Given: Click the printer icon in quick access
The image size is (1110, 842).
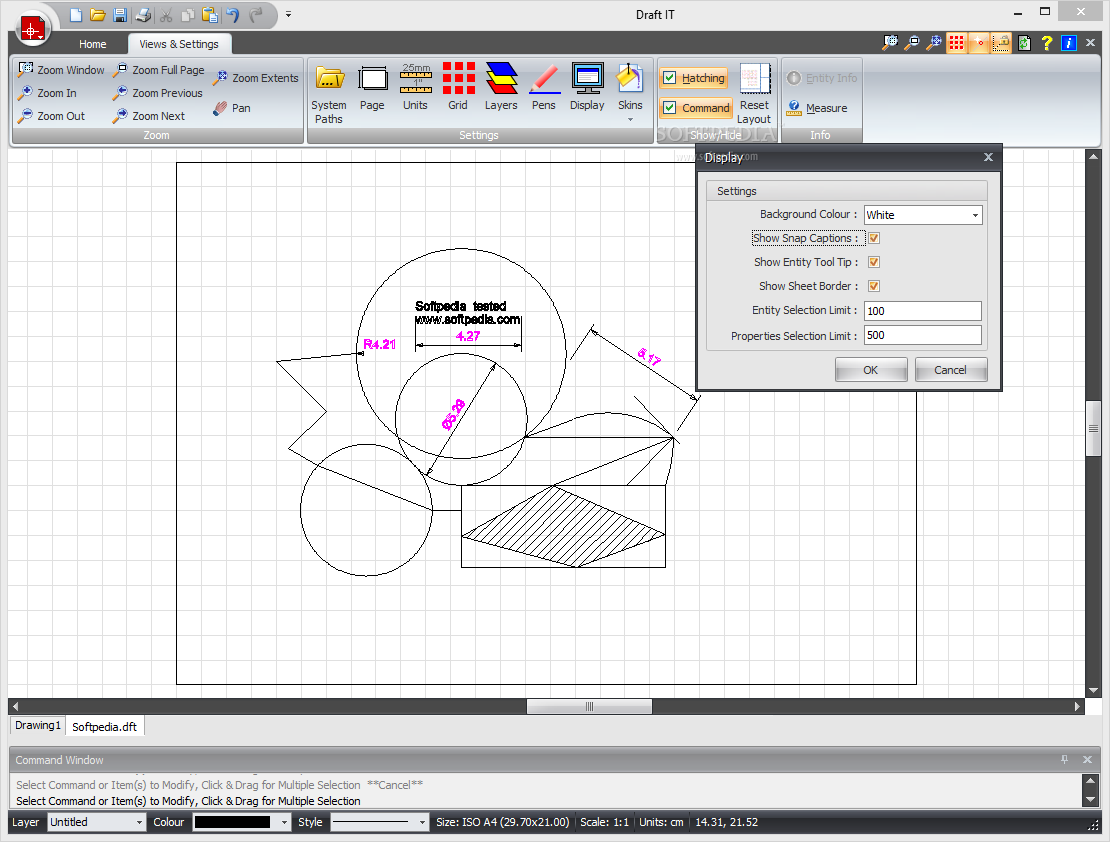Looking at the screenshot, I should click(143, 15).
